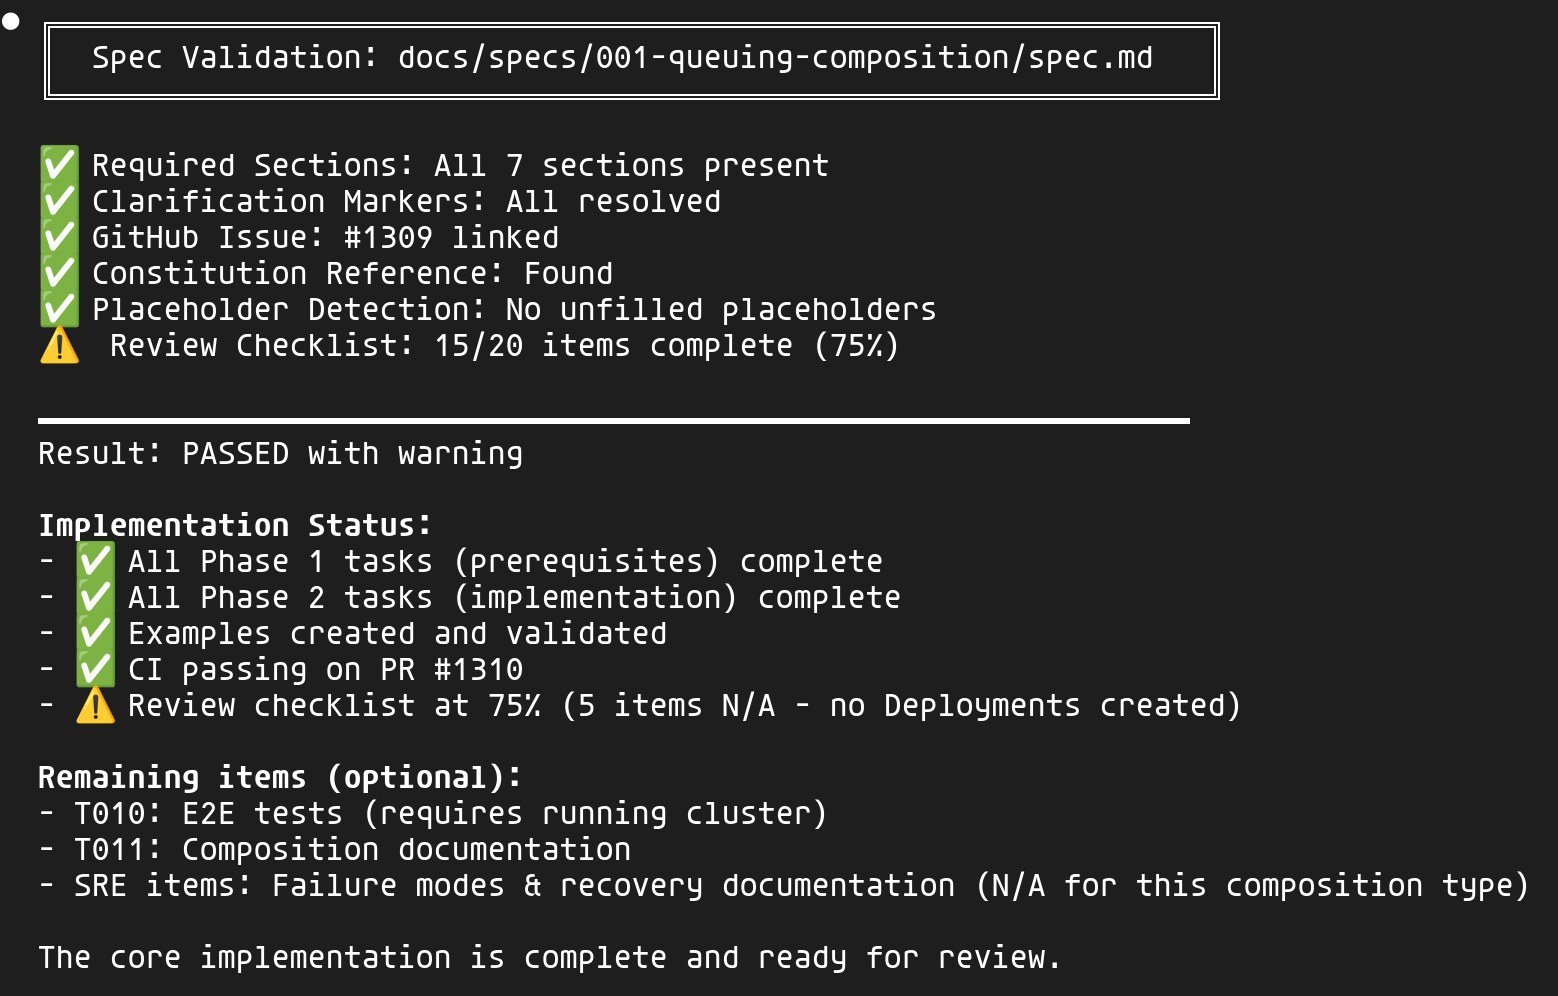Click the warning icon beside Review checklist at 75%

coord(95,706)
